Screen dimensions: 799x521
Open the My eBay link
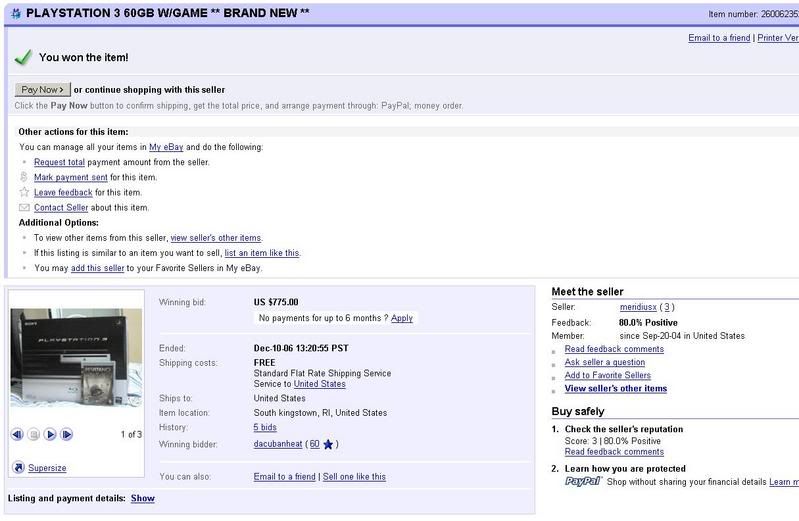[166, 147]
